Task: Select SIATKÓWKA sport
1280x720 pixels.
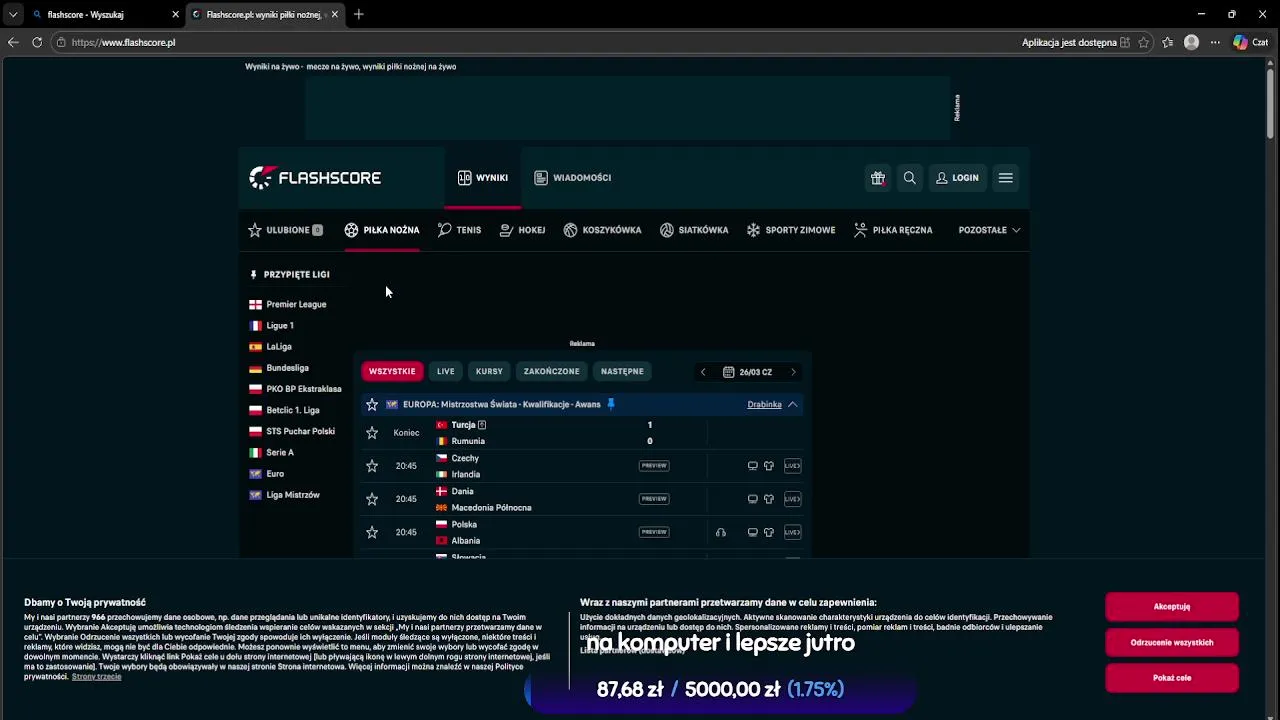Action: point(694,230)
